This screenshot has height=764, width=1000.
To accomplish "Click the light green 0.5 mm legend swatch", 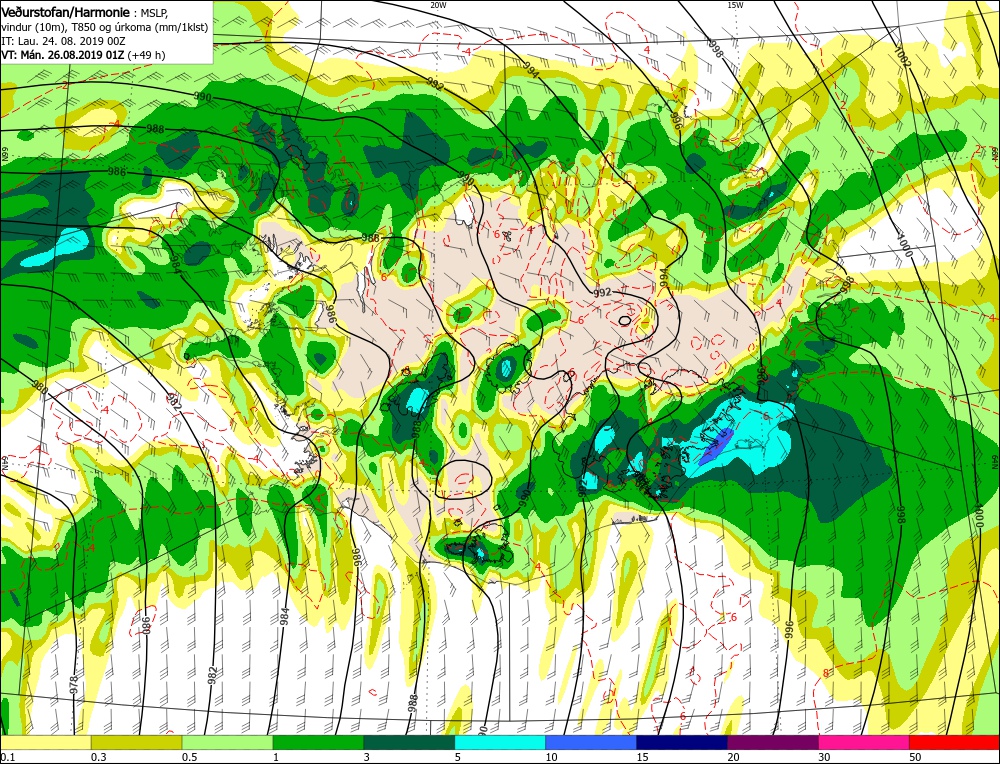I will pos(228,742).
